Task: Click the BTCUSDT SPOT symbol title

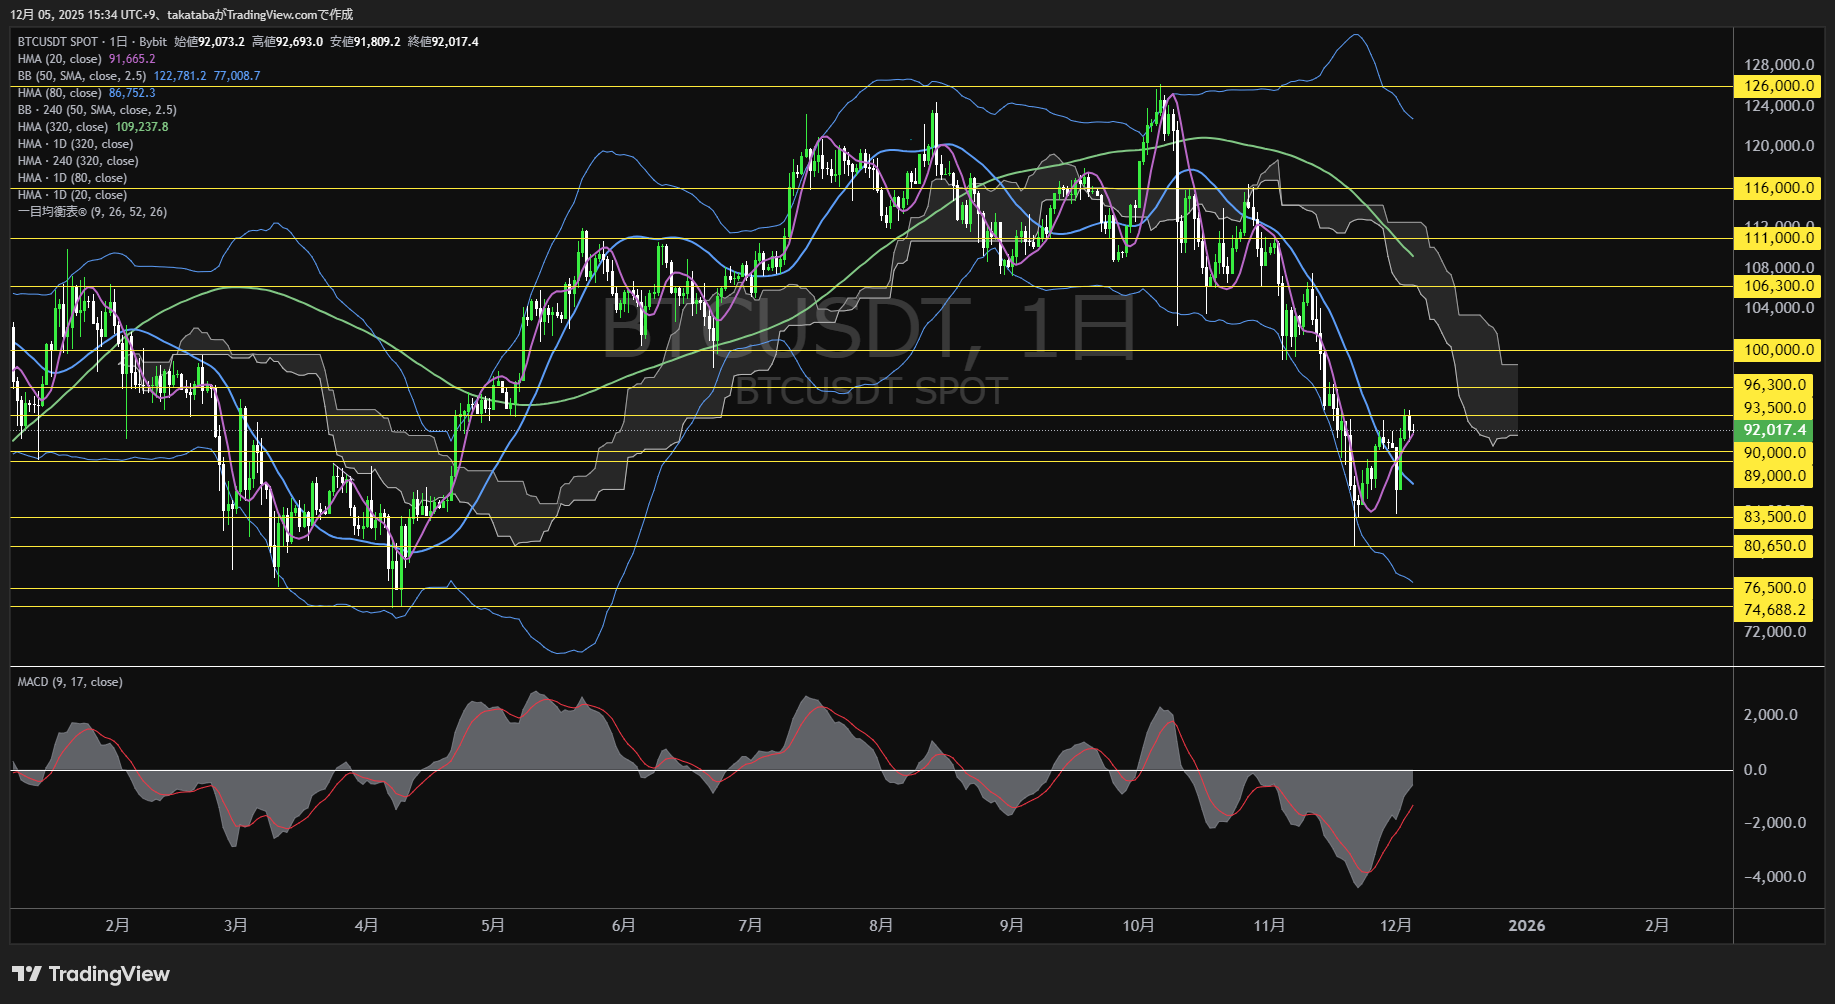Action: (x=58, y=42)
